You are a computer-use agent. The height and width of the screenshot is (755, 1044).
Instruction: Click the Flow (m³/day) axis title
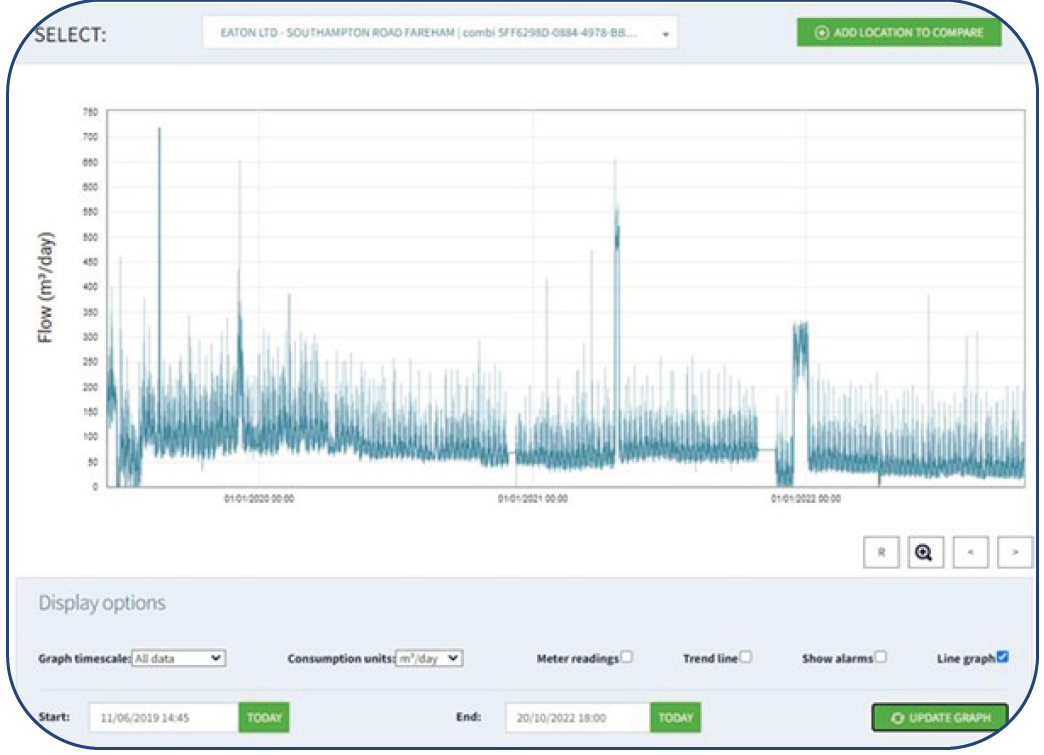[45, 287]
